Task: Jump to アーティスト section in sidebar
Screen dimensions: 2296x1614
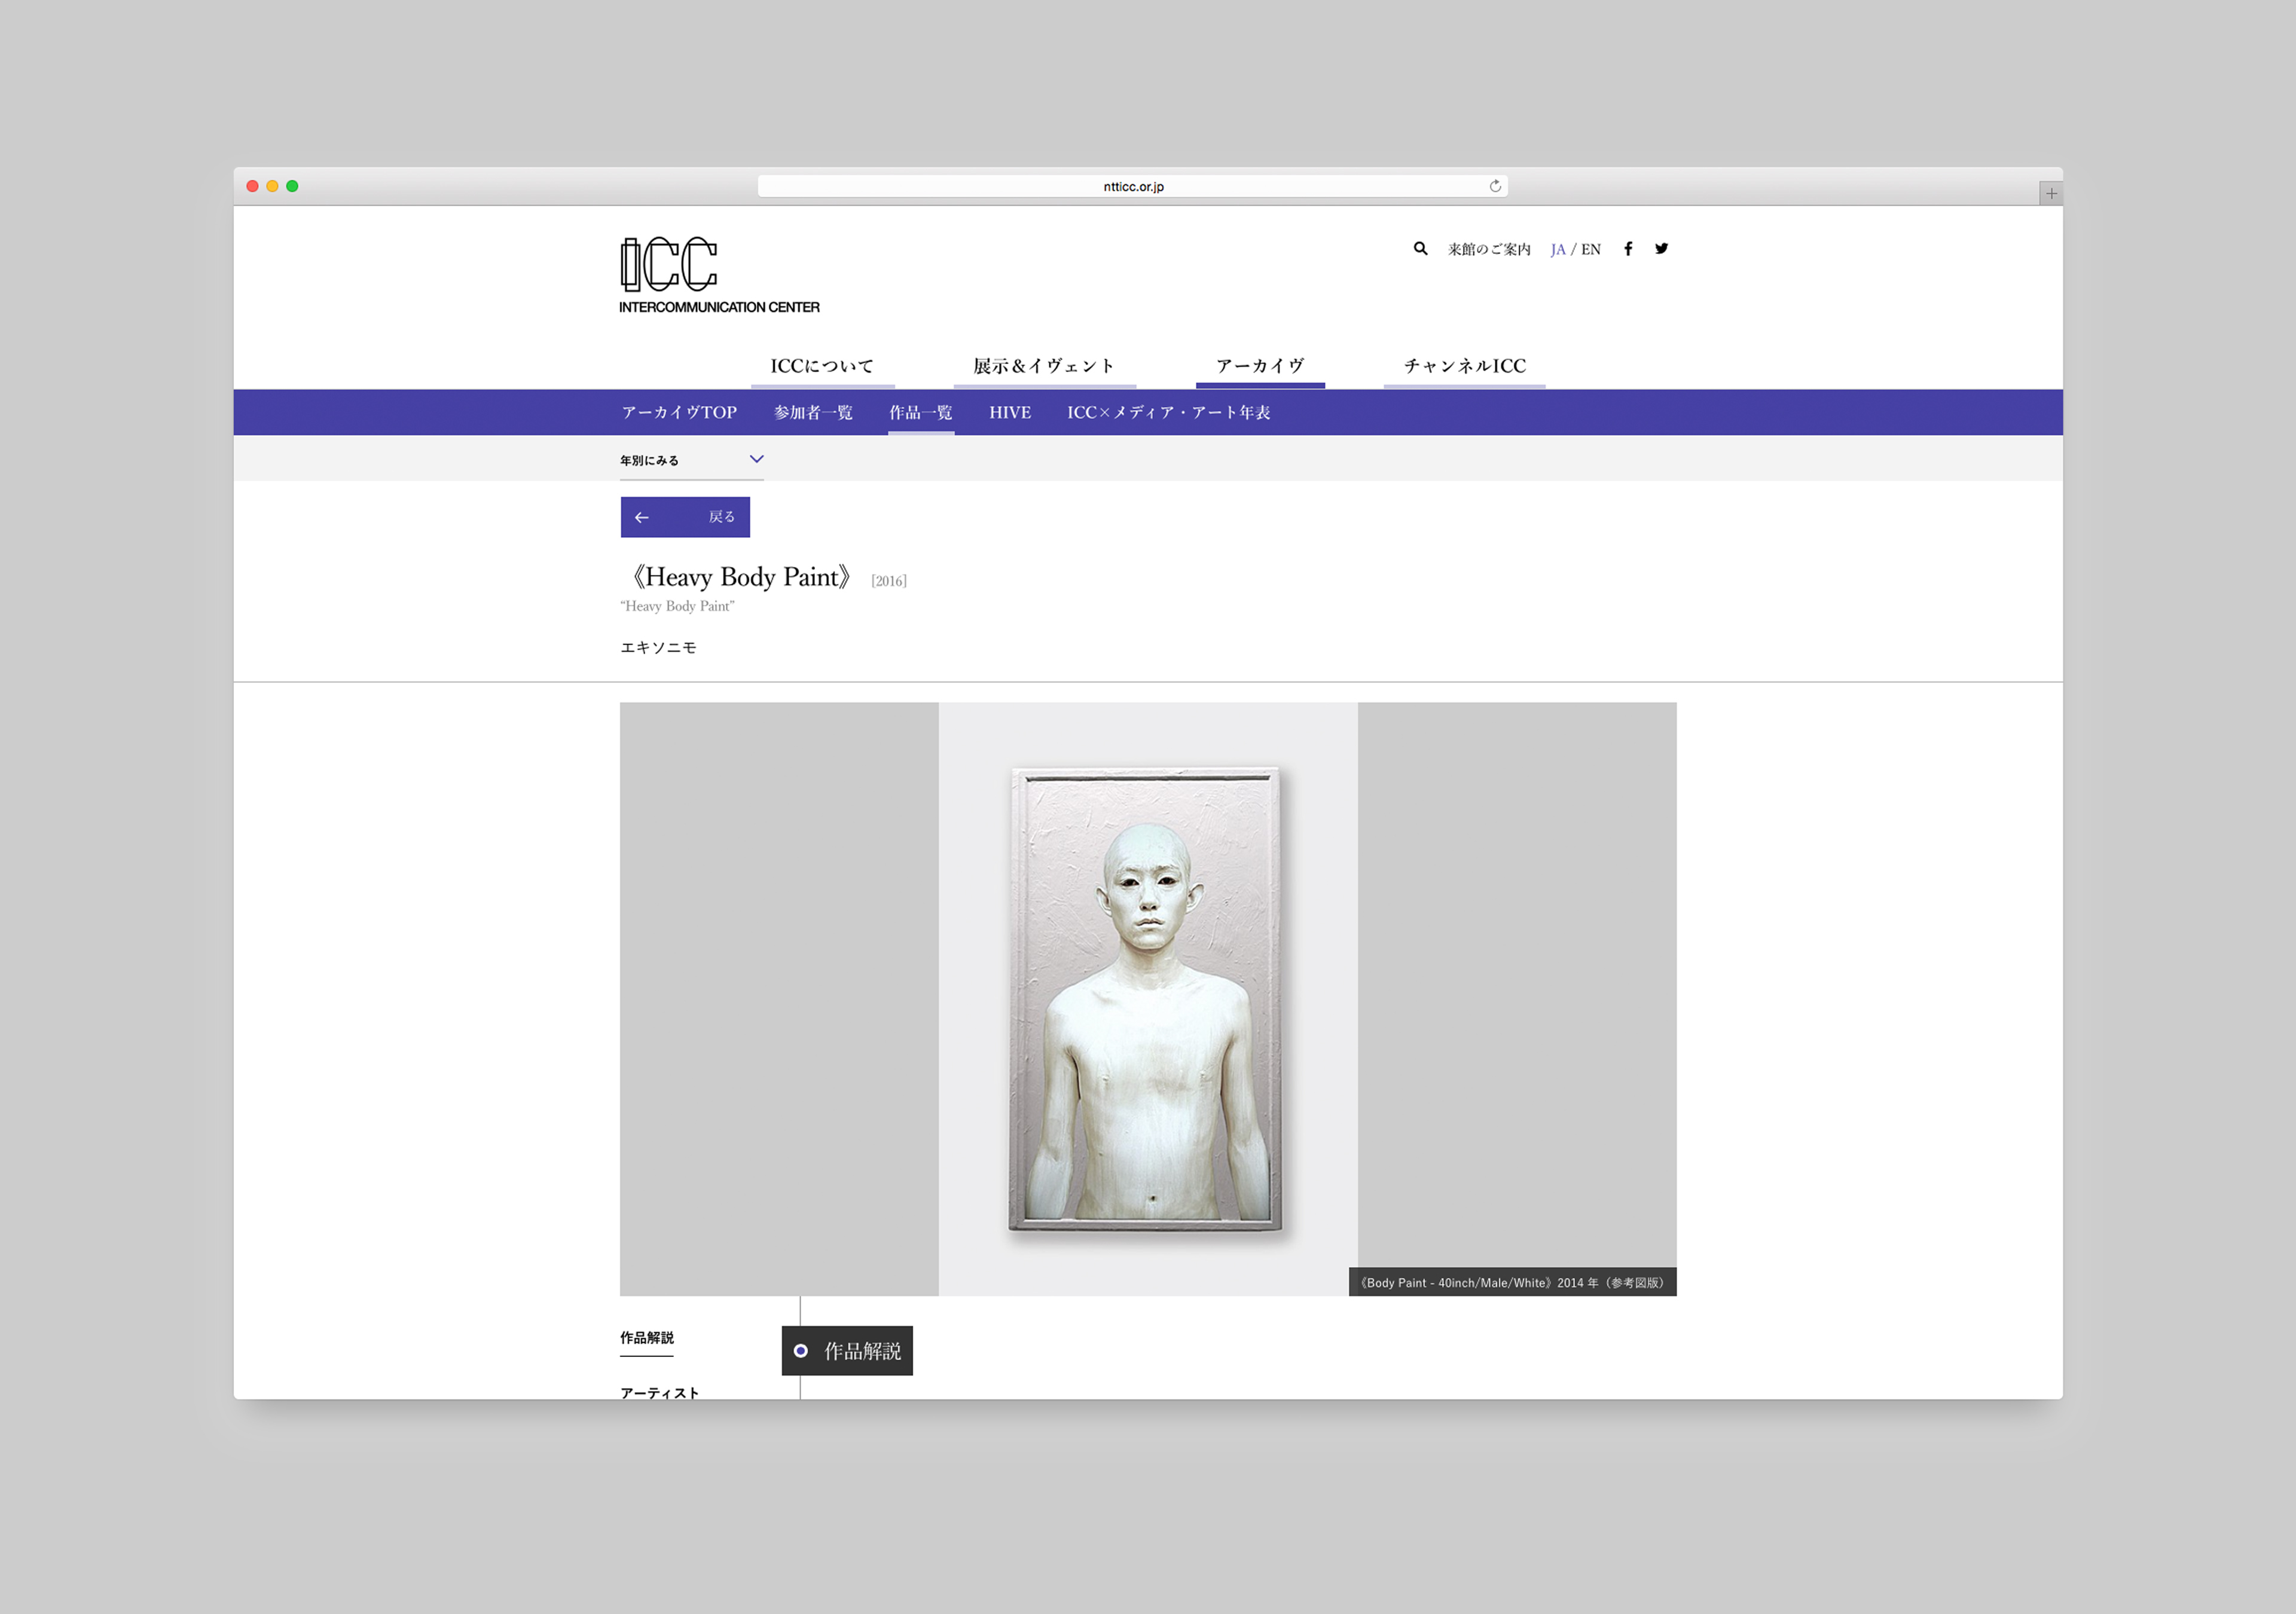Action: tap(659, 1392)
